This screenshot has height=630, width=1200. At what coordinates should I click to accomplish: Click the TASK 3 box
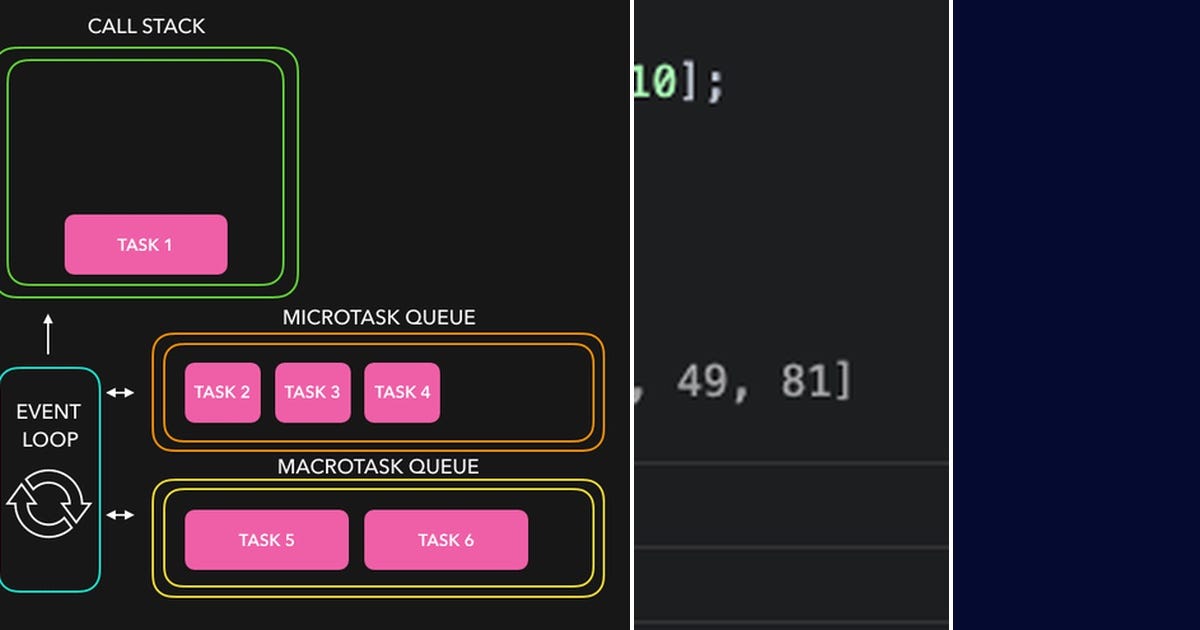tap(312, 392)
